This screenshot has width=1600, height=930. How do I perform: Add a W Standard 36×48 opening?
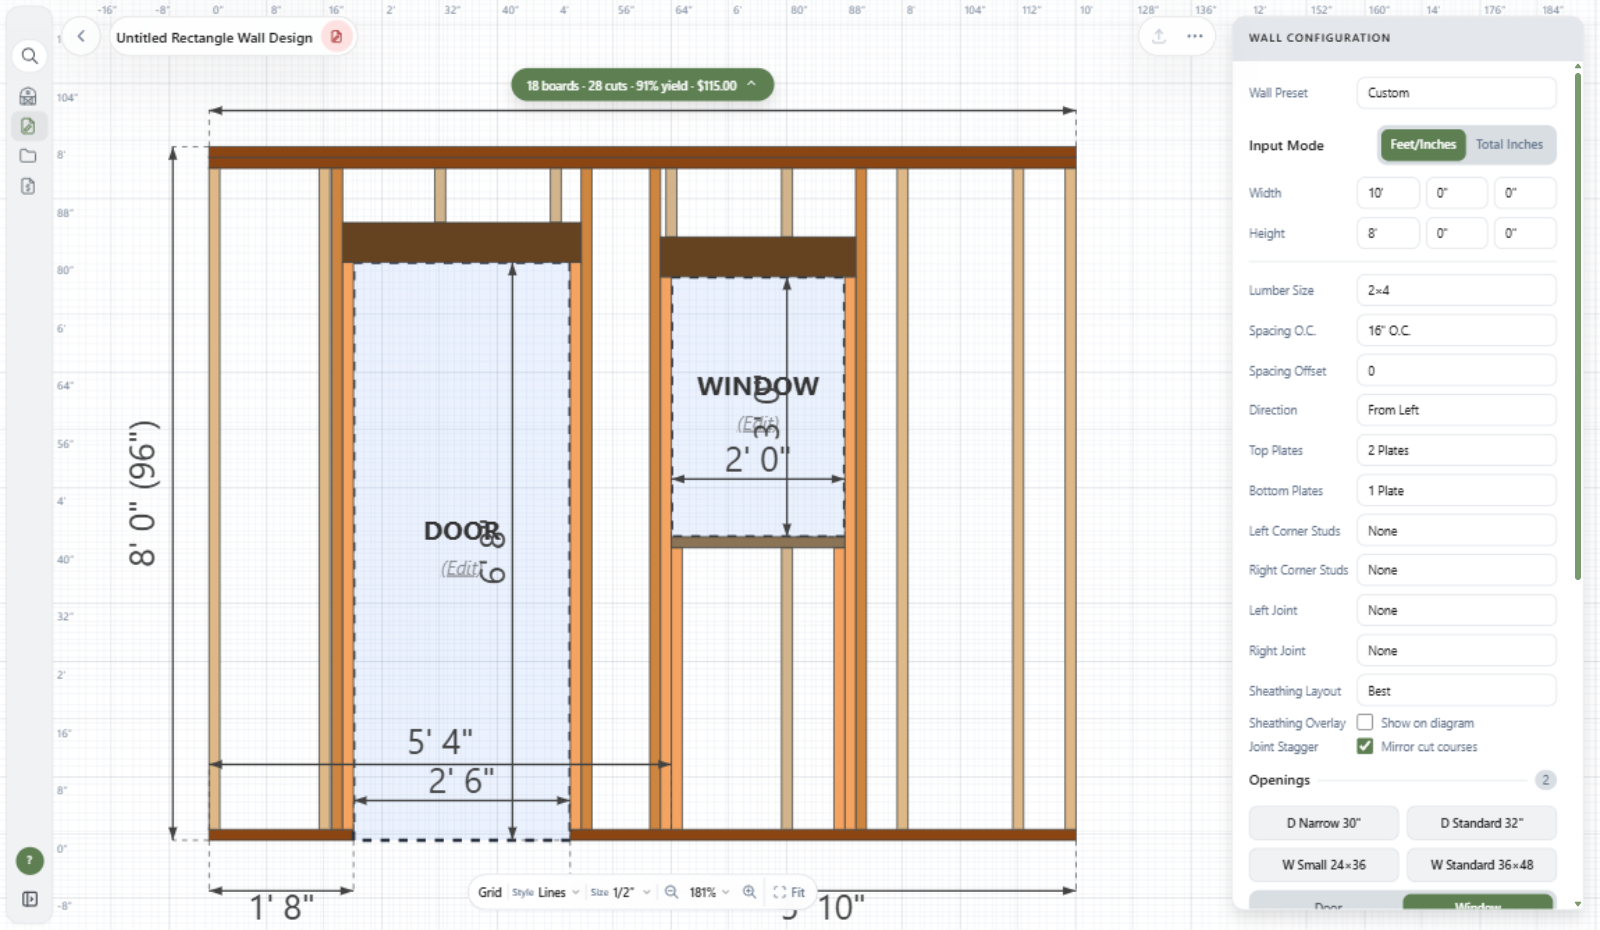(1481, 865)
